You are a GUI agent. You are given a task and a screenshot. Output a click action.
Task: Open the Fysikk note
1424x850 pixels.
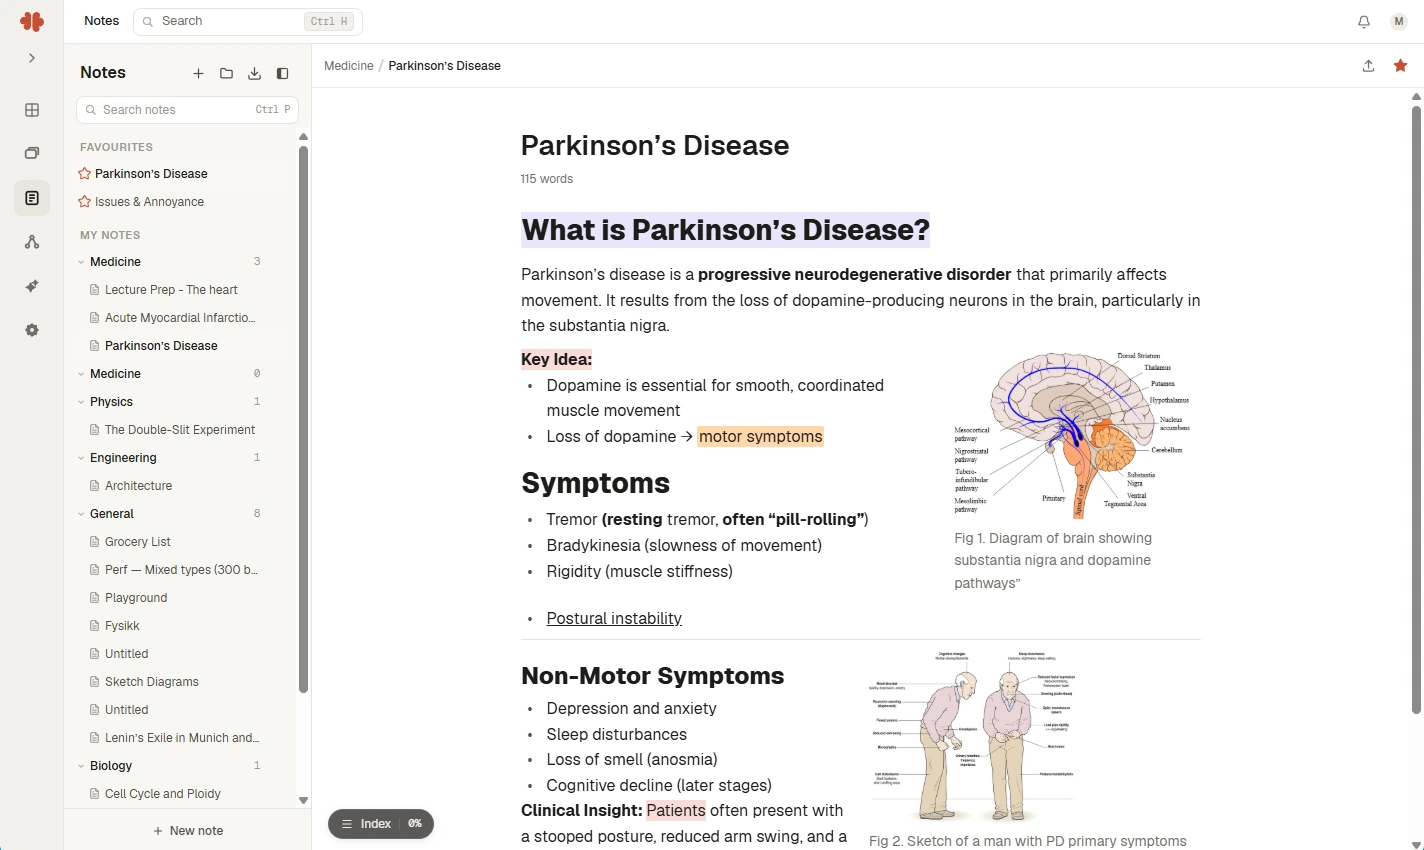coord(122,626)
